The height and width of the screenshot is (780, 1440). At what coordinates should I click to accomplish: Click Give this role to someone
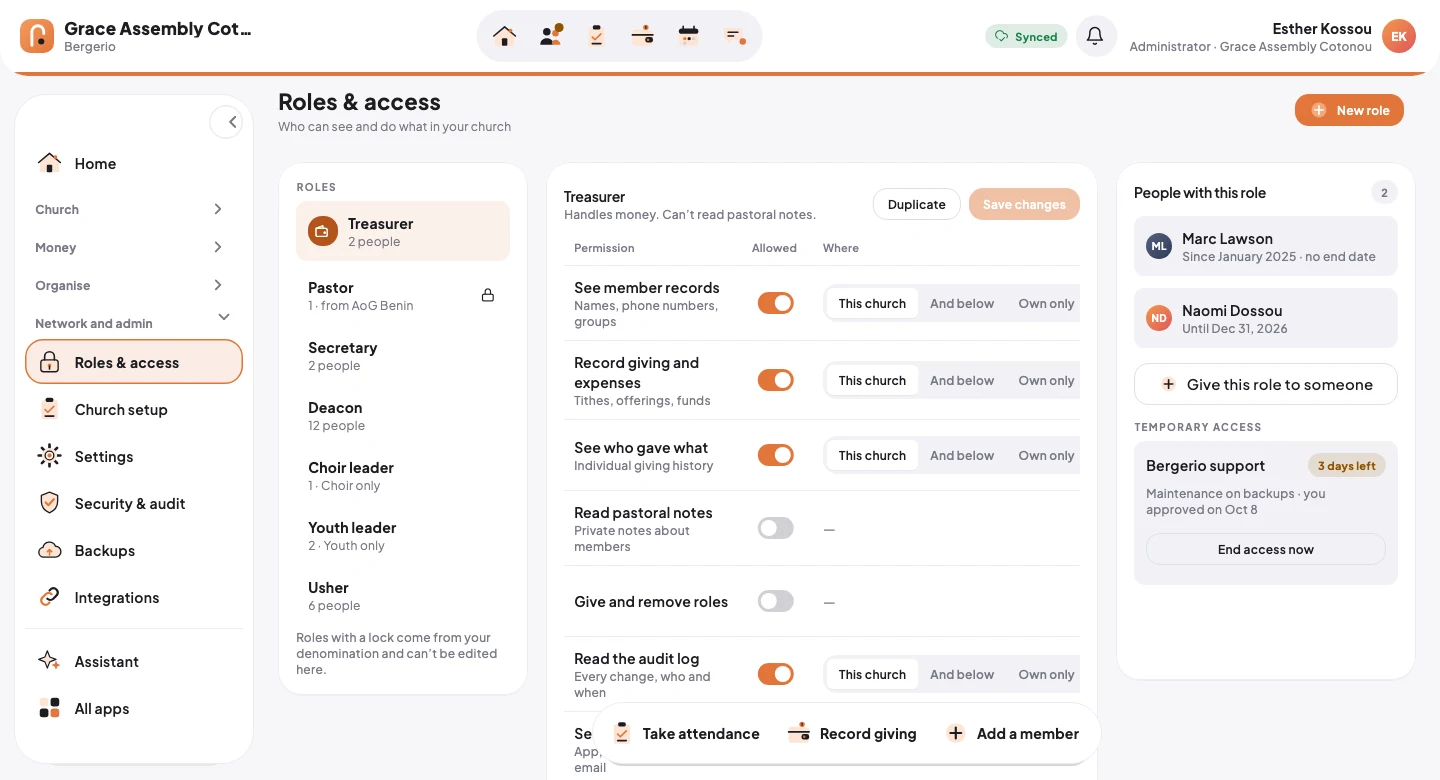(x=1266, y=384)
